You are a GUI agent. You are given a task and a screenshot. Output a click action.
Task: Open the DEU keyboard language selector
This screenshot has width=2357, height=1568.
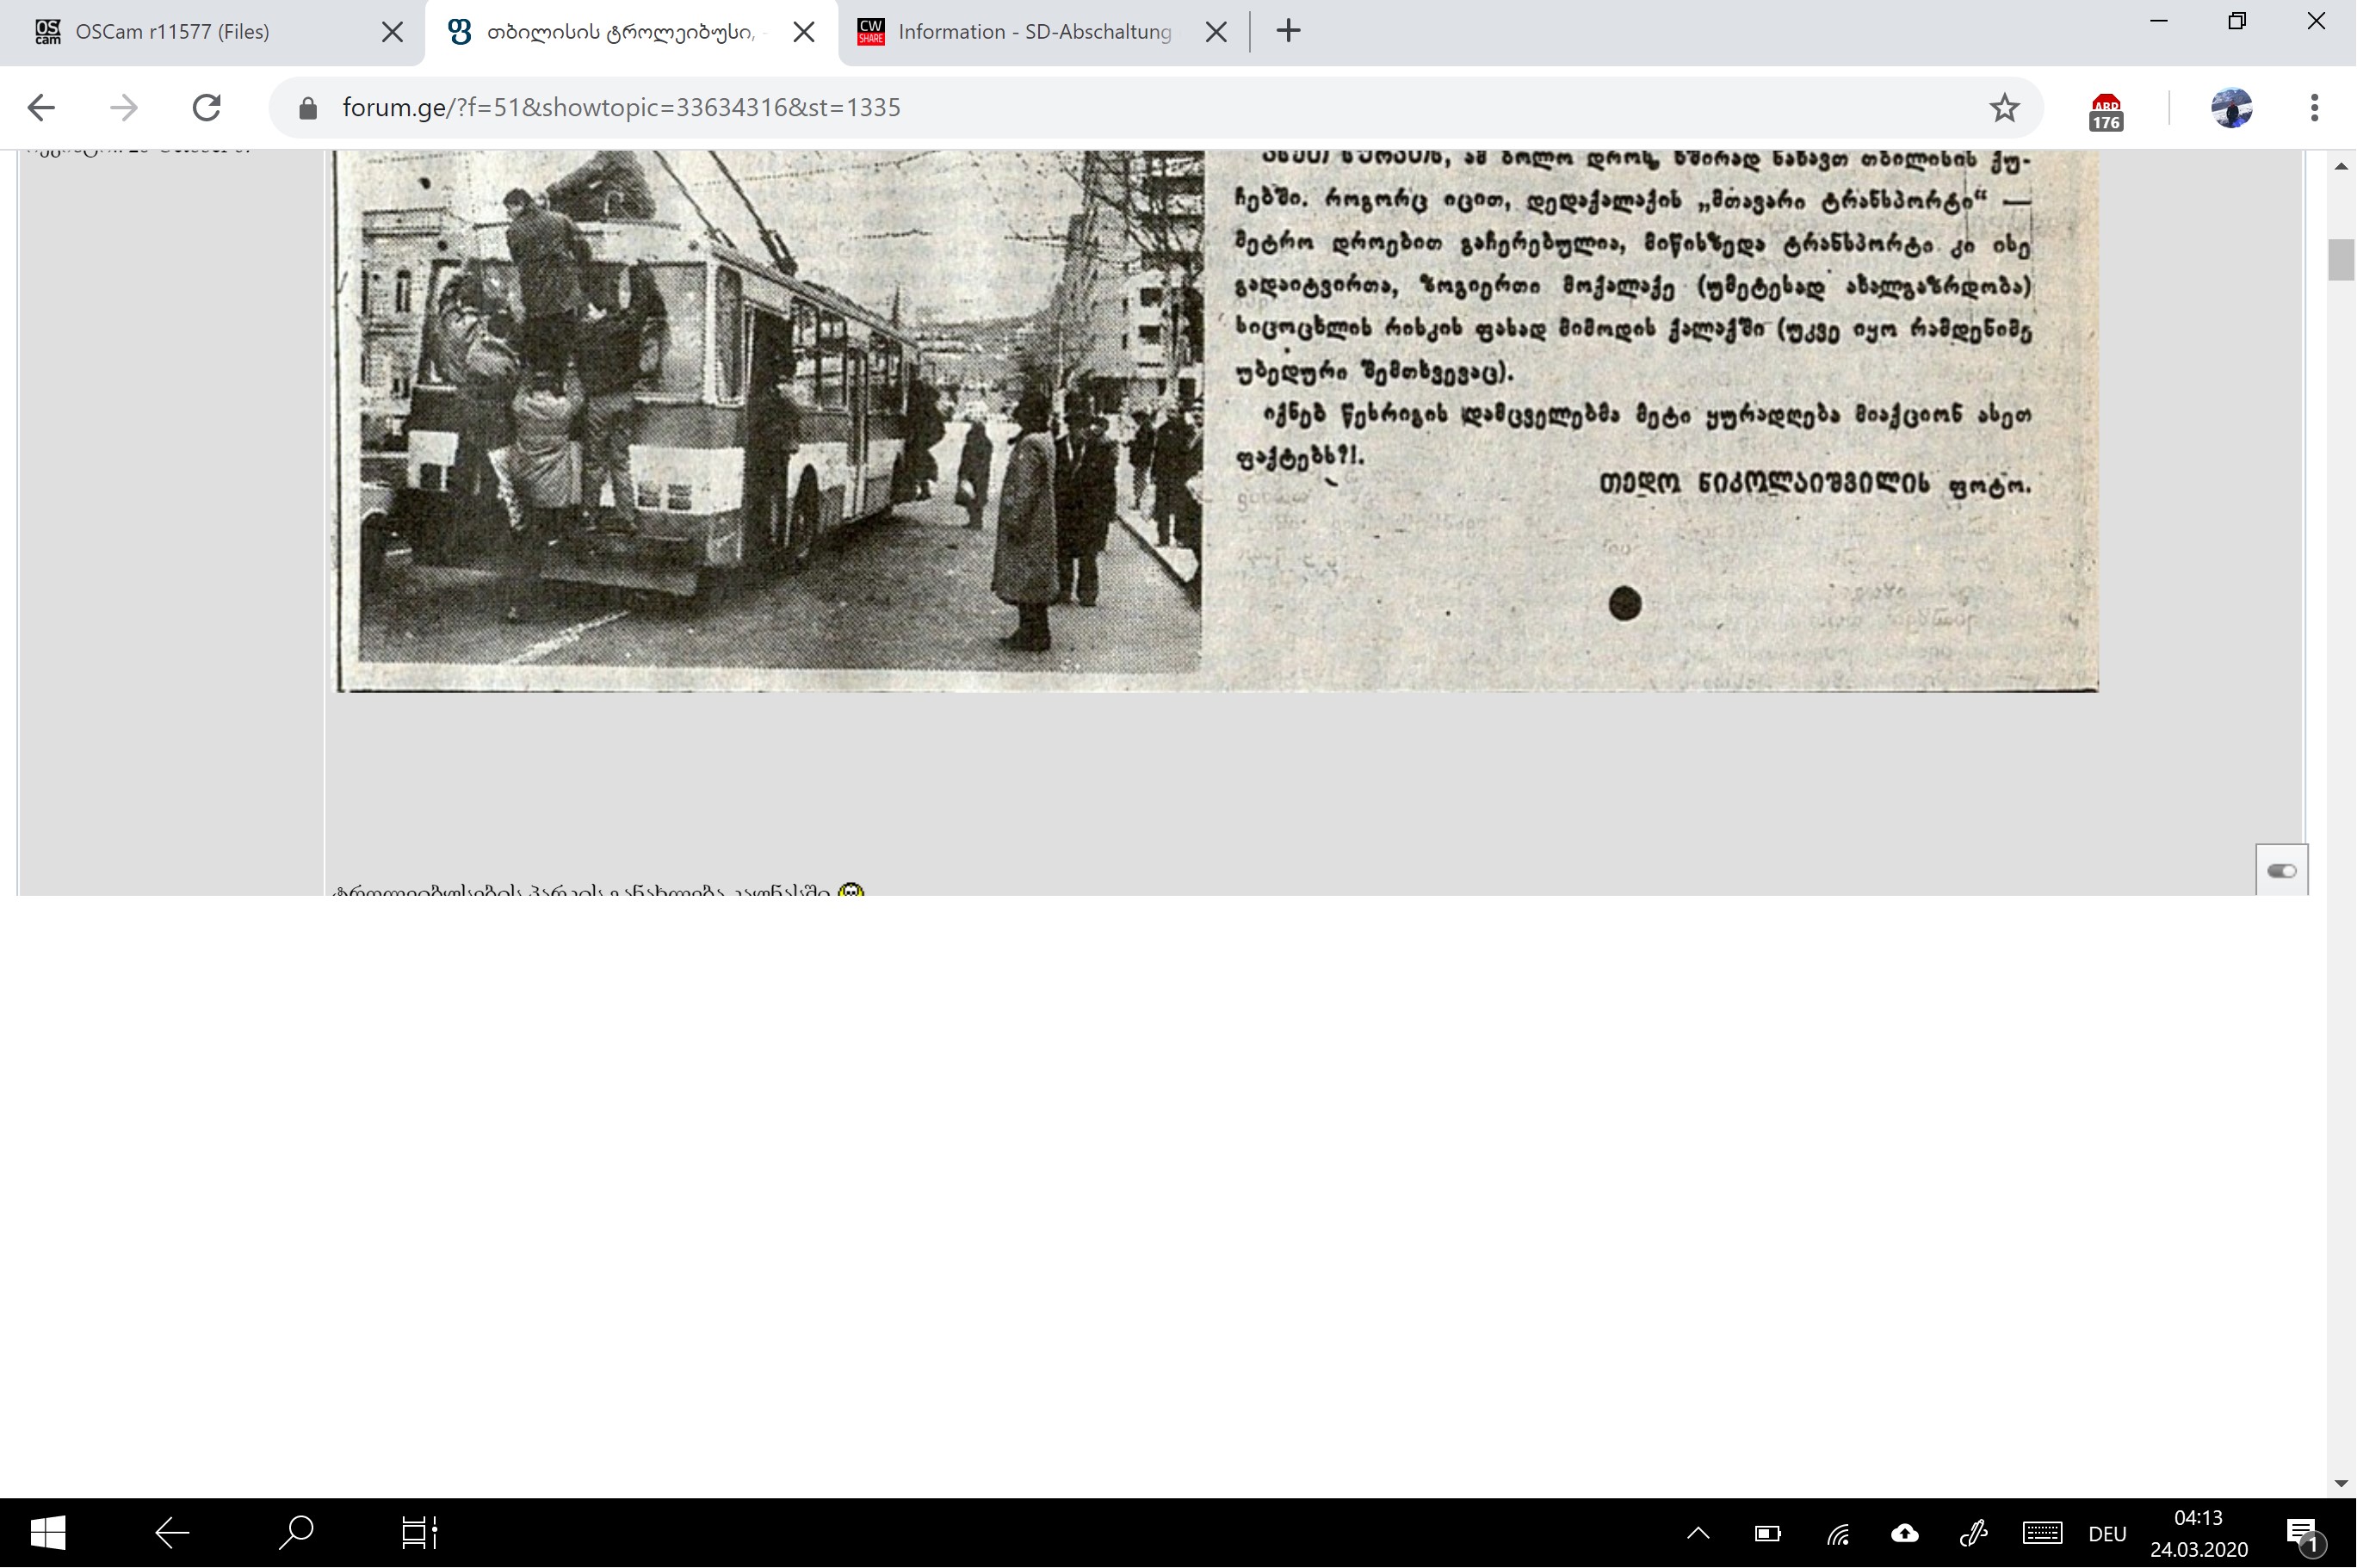[2107, 1533]
